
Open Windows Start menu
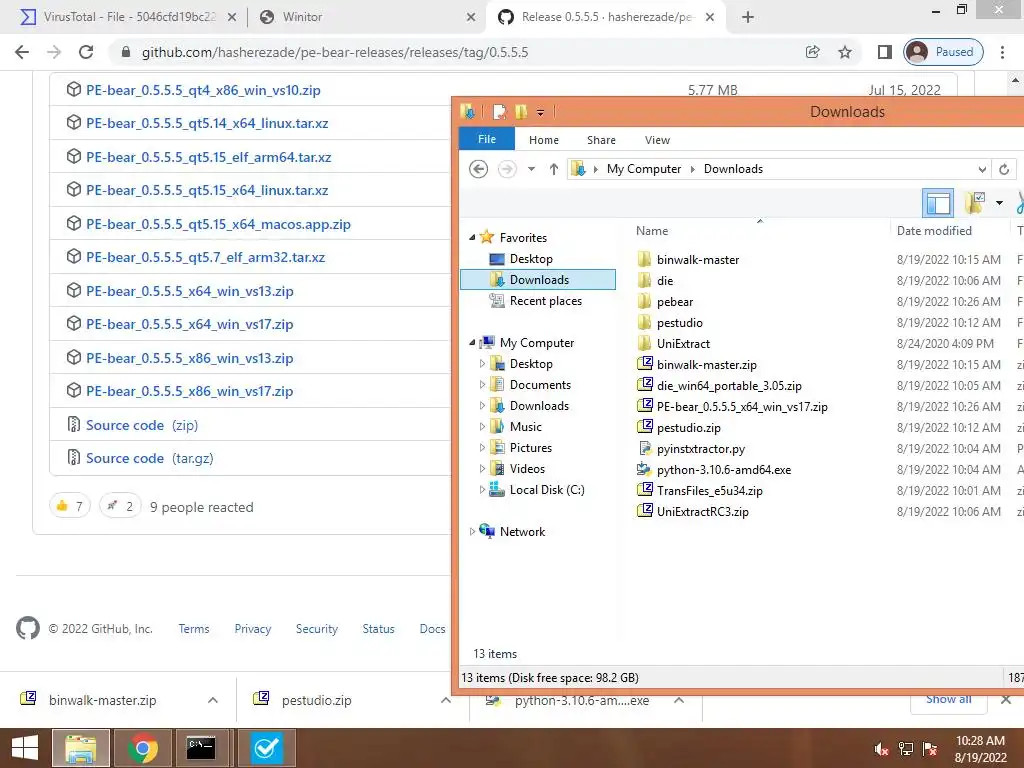click(25, 748)
